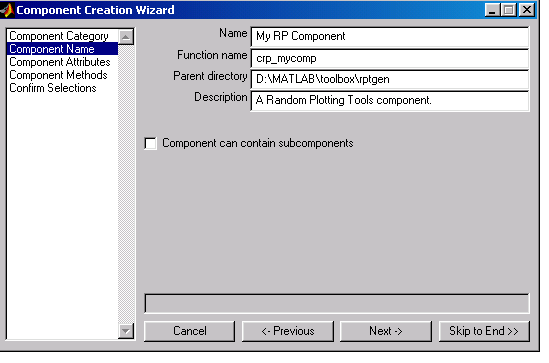
Task: Focus the Name field with My RP Component
Action: click(390, 36)
